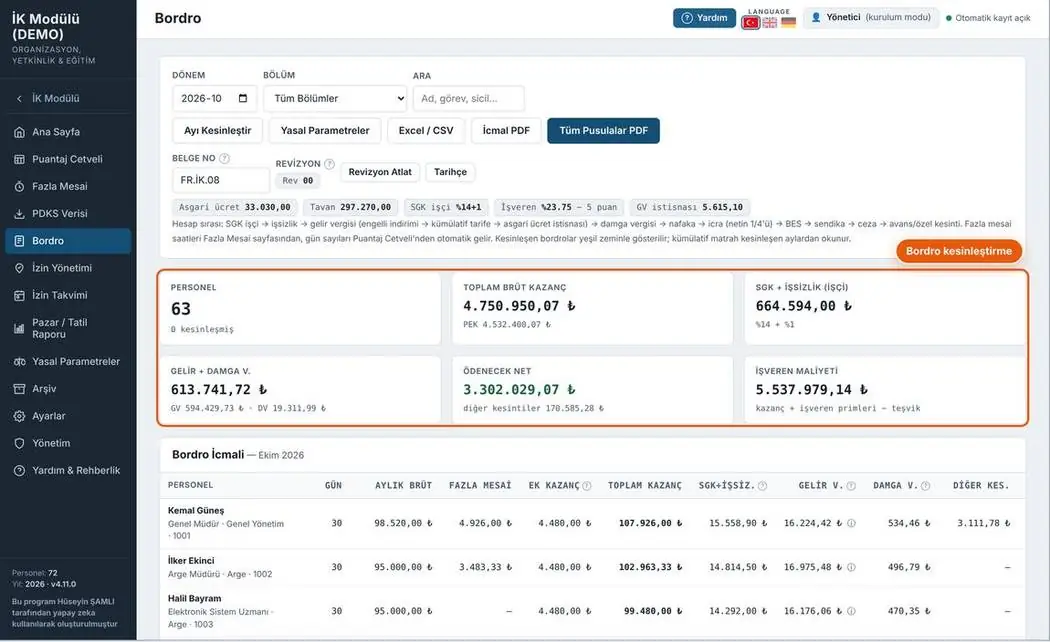Switch language with the Turkish flag
Screen dimensions: 1050x642
click(751, 23)
